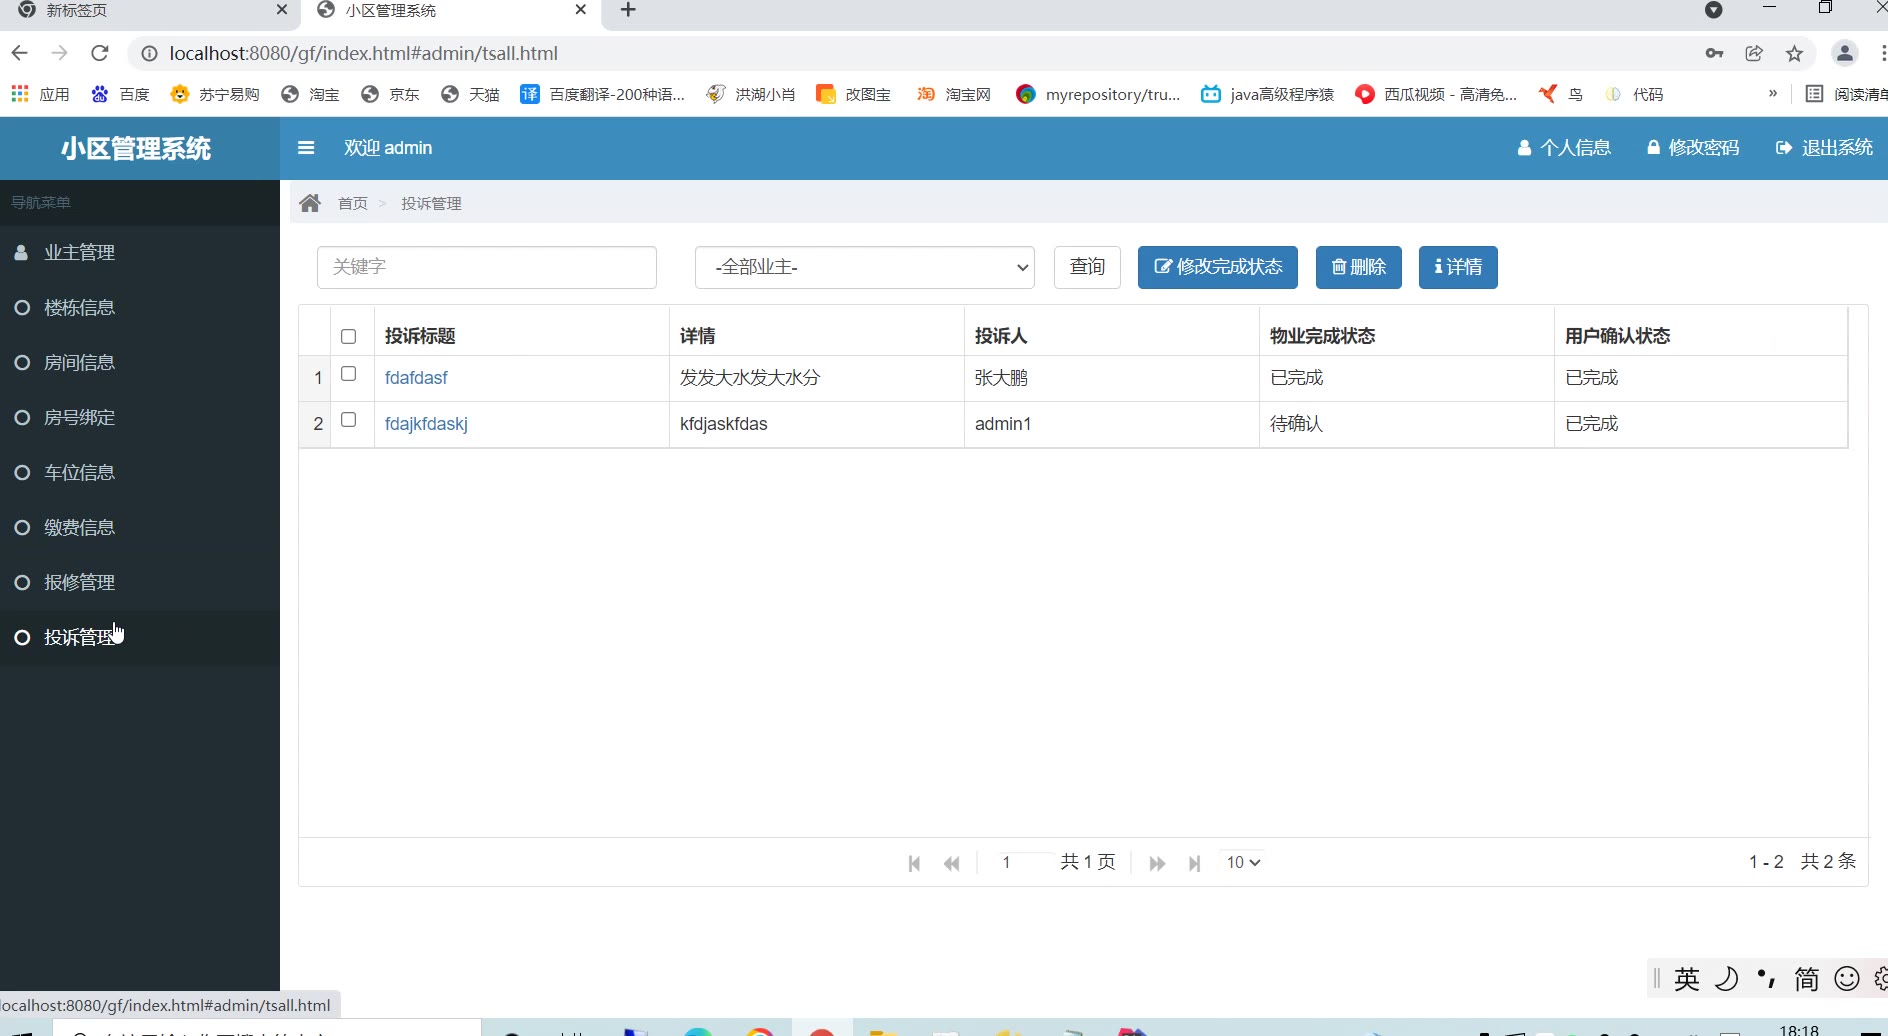The height and width of the screenshot is (1036, 1888).
Task: Click the 小区管理系统 logo title
Action: (x=136, y=148)
